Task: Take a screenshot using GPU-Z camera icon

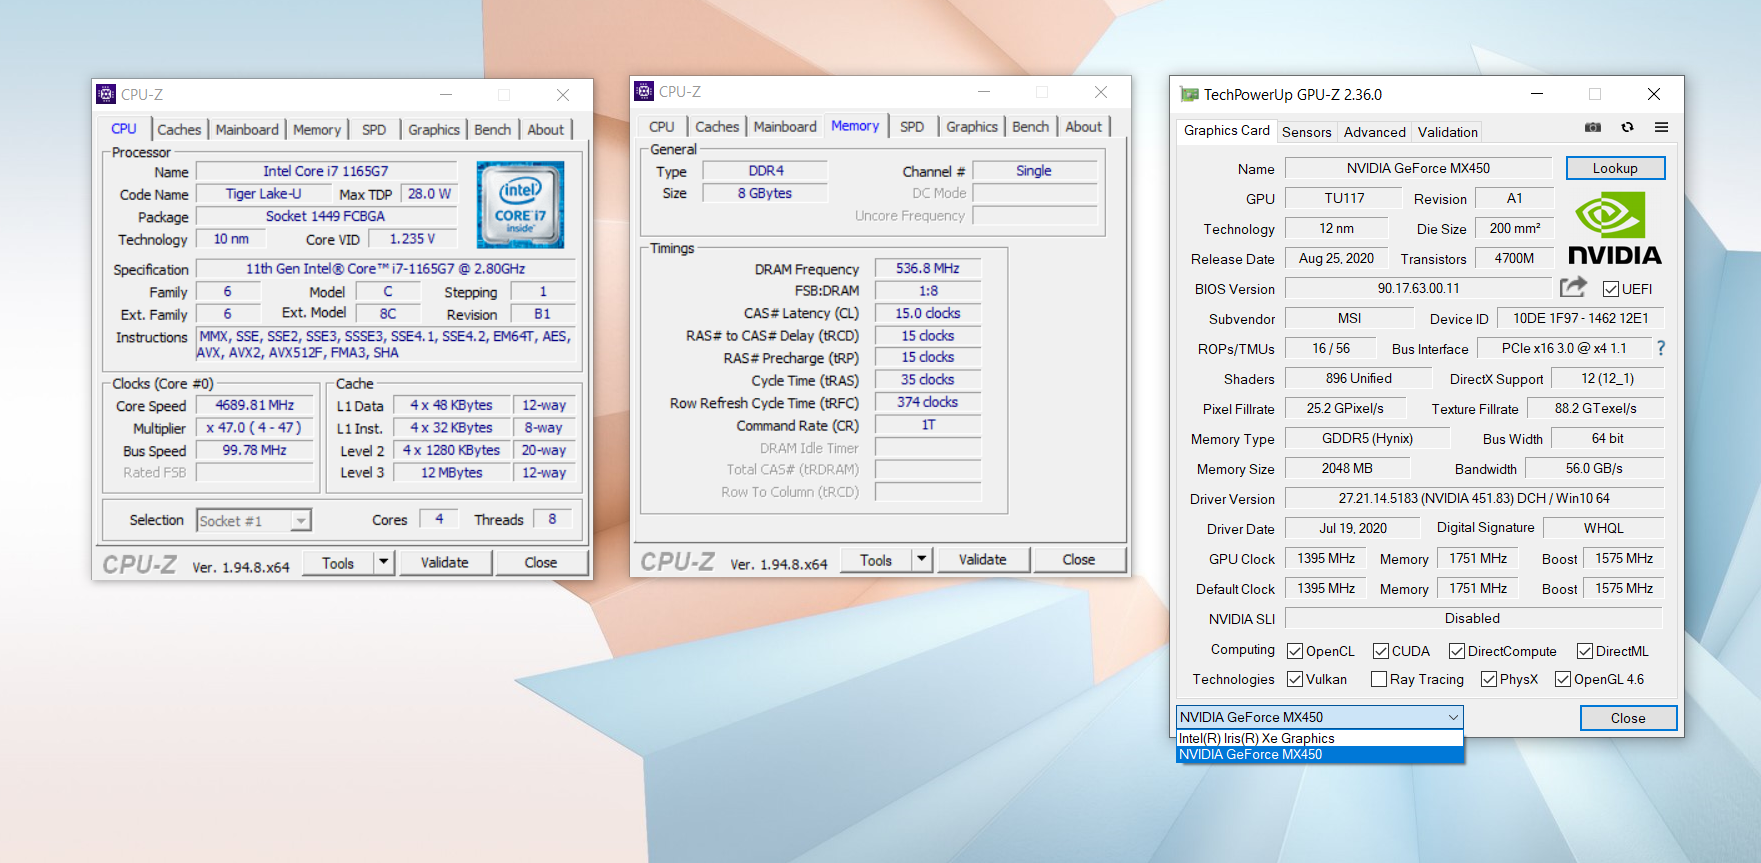Action: pyautogui.click(x=1593, y=128)
